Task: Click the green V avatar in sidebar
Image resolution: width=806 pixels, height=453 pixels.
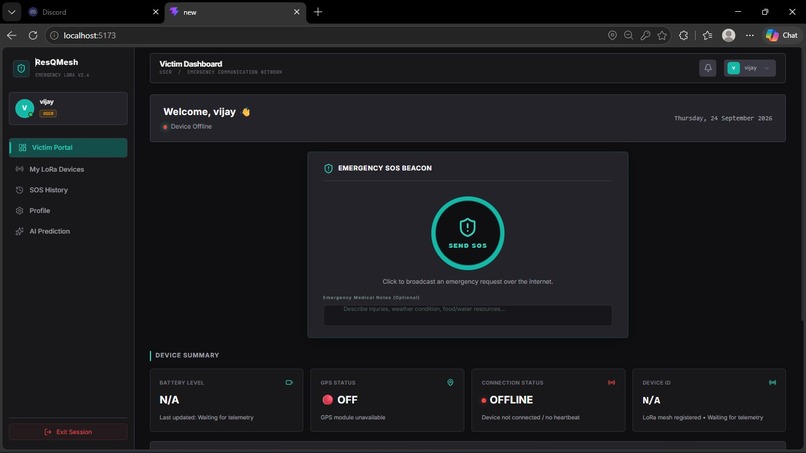Action: [24, 108]
